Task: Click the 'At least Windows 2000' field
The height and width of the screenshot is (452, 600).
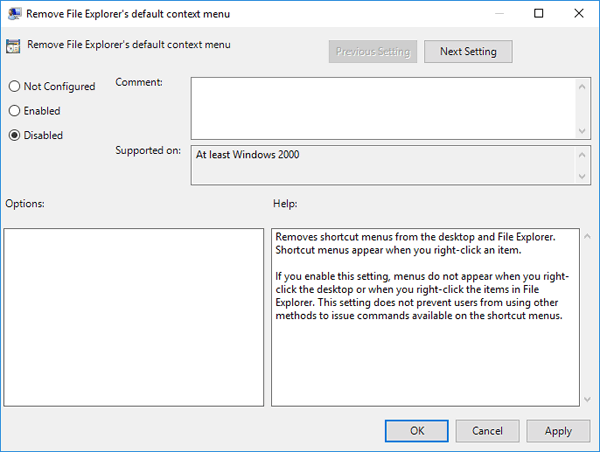Action: (x=380, y=165)
